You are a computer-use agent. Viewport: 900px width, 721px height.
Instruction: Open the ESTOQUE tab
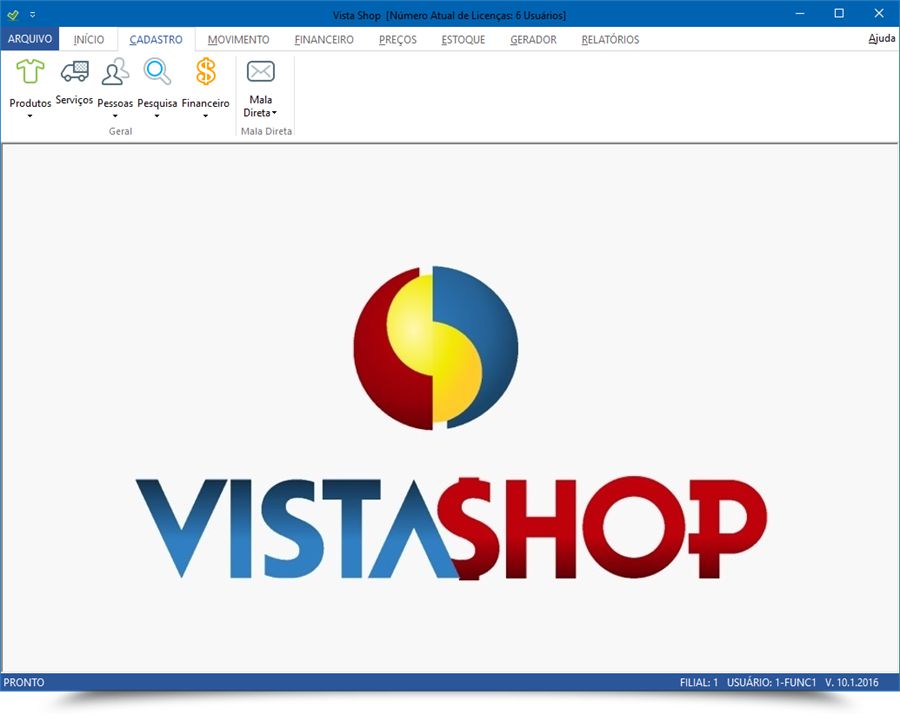[x=463, y=39]
